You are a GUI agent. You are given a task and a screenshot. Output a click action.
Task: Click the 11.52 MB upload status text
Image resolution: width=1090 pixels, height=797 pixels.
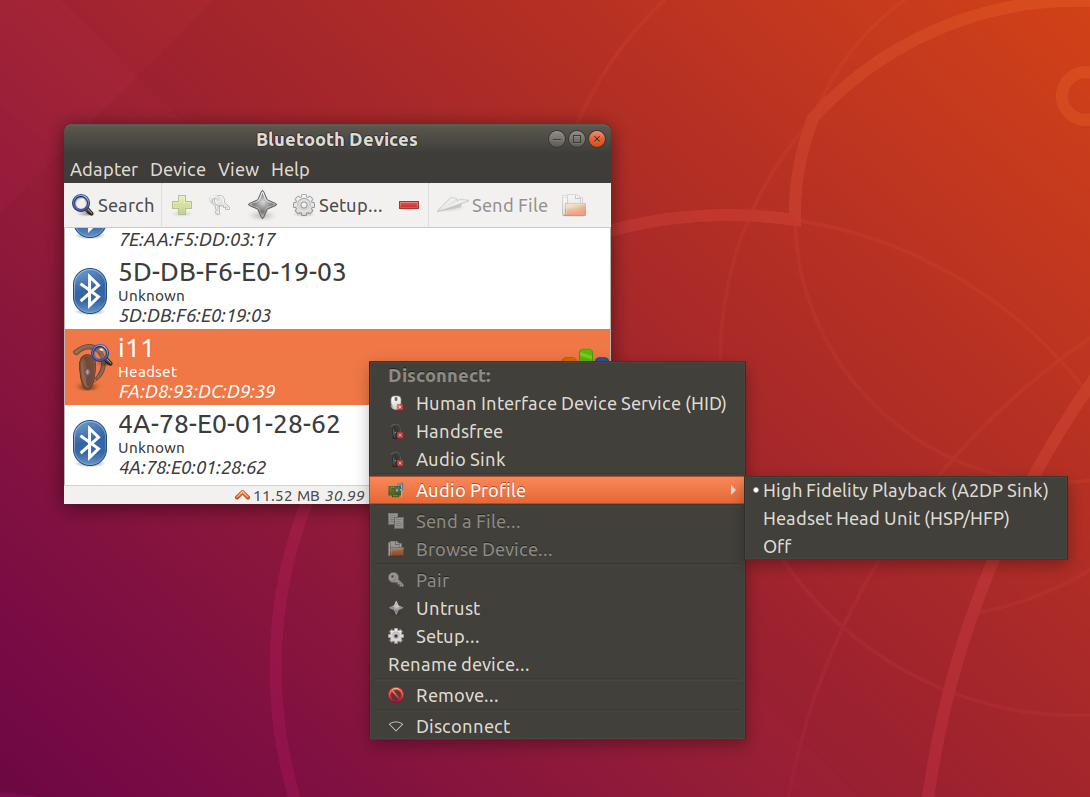(x=286, y=495)
